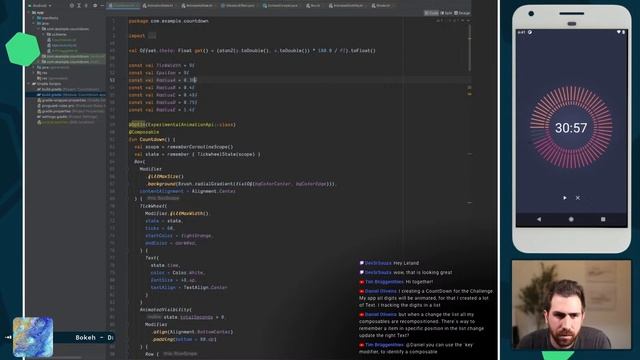Select the ui.theme package row
Viewport: 640px width, 360px height.
click(x=57, y=34)
